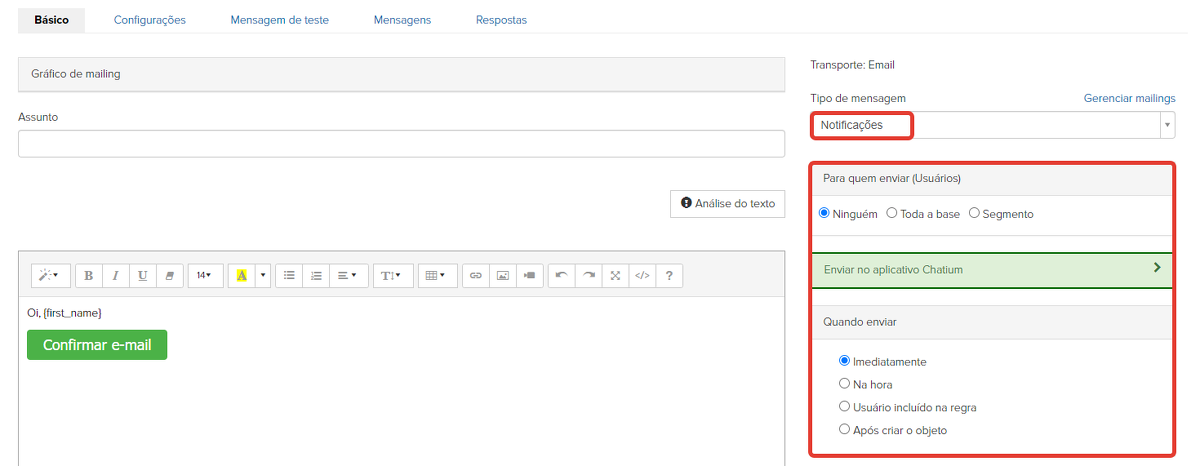Click the underline formatting icon

(143, 275)
